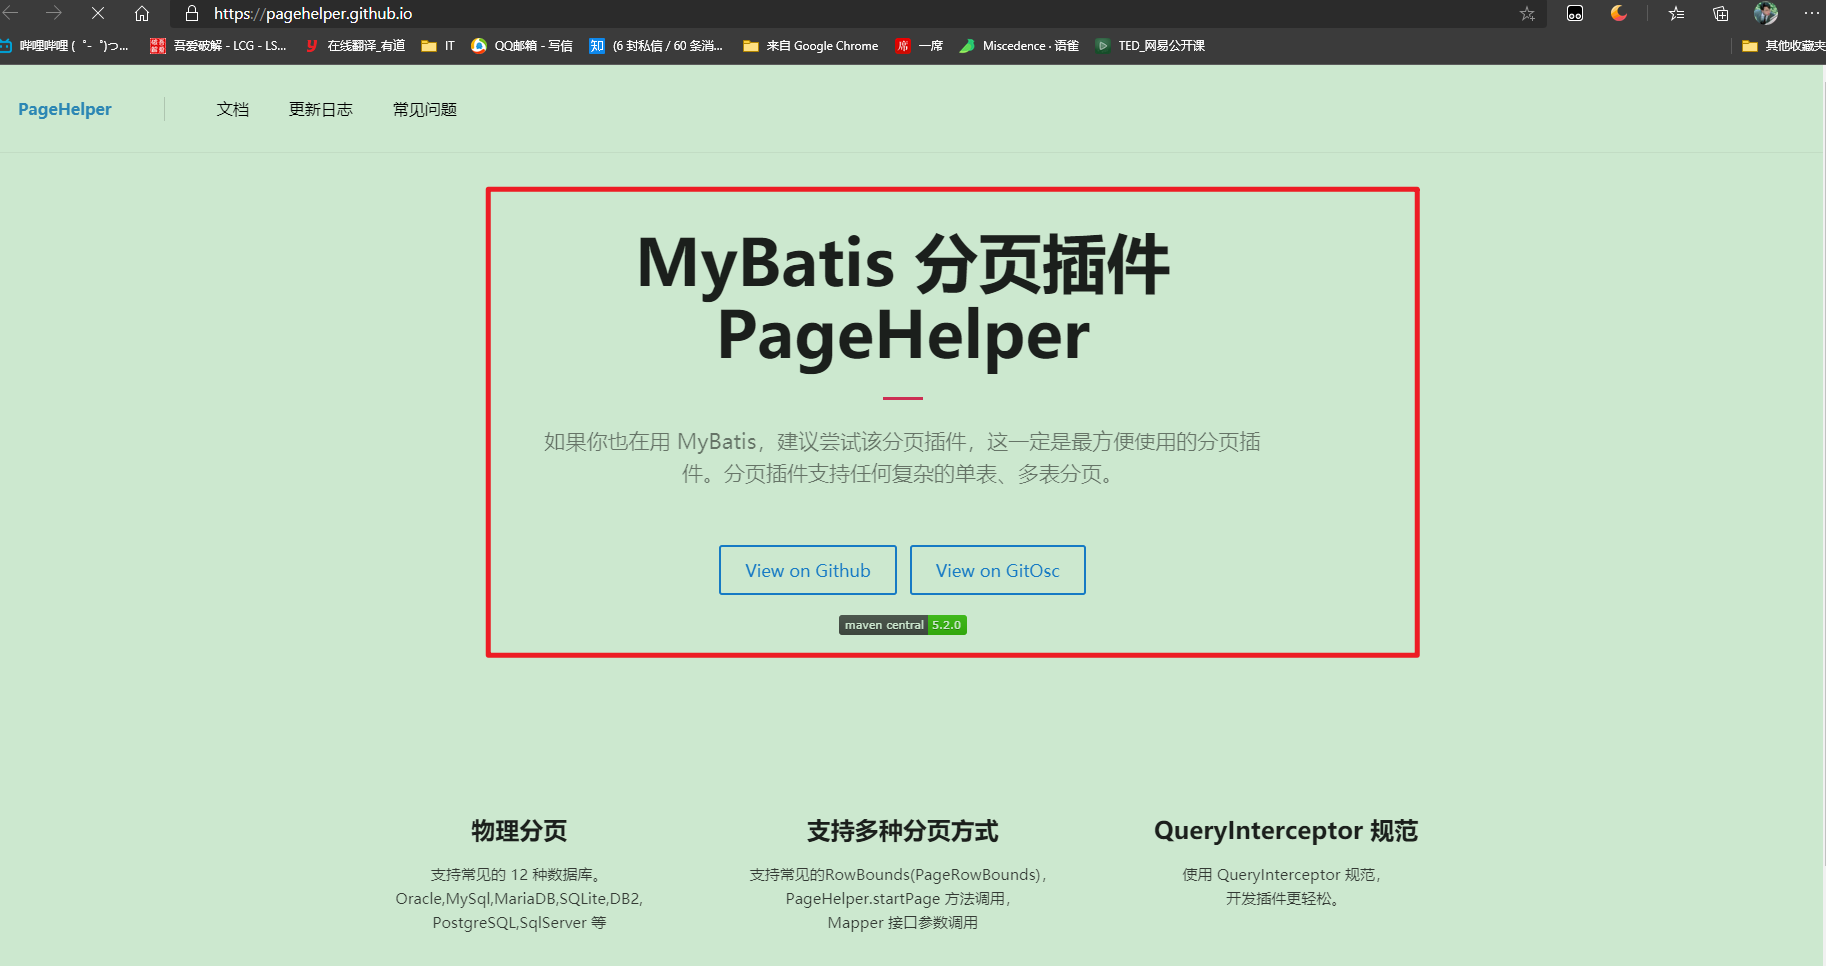Screen dimensions: 1826x966
Task: Open the Collections icon
Action: click(x=1721, y=13)
